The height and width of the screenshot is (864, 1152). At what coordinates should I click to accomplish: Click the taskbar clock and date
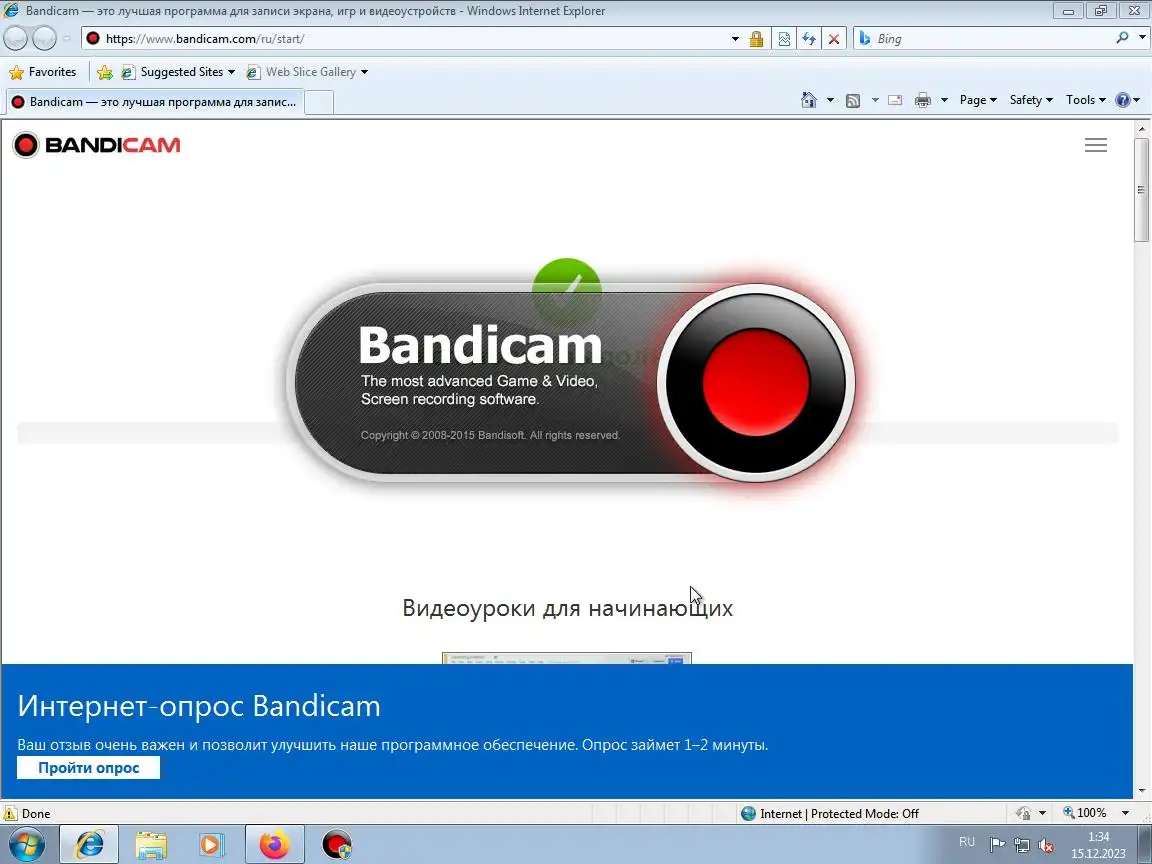tap(1098, 845)
